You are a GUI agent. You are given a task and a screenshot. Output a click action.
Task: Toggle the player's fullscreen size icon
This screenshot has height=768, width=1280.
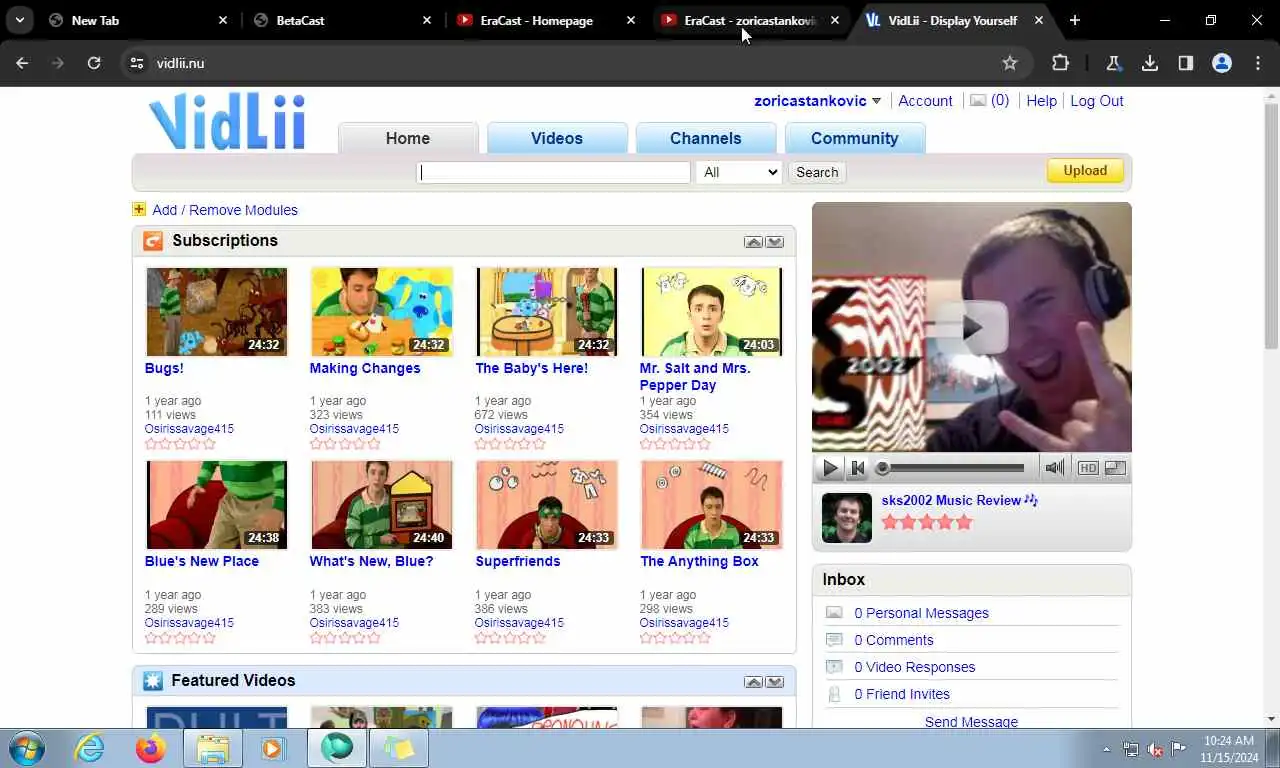pyautogui.click(x=1116, y=468)
